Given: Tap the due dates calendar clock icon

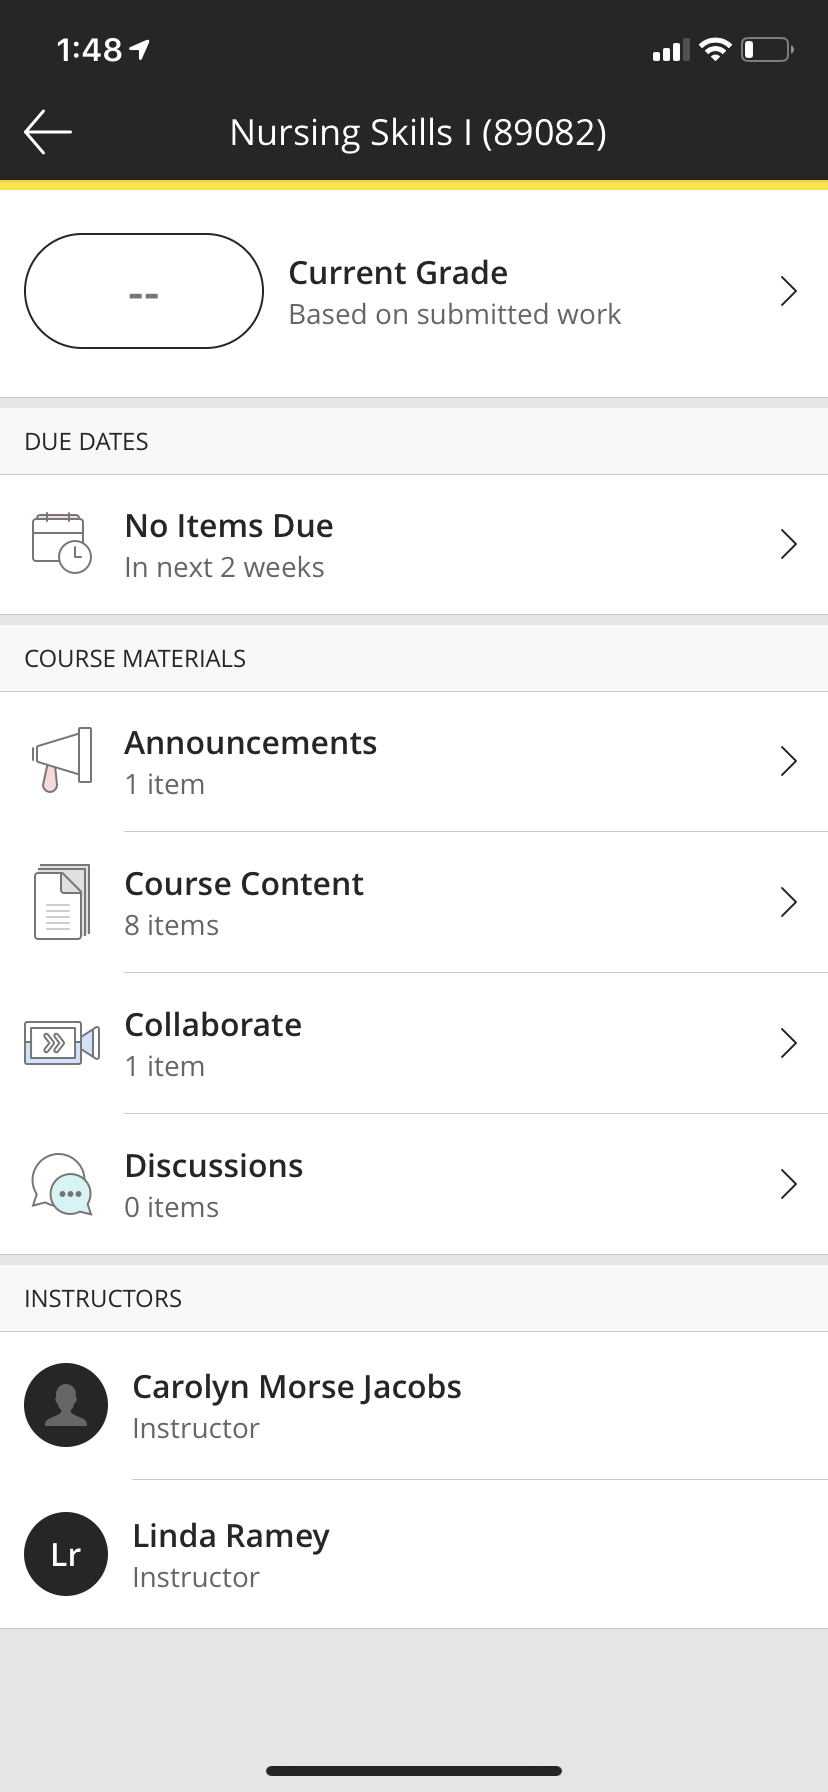Looking at the screenshot, I should (62, 543).
